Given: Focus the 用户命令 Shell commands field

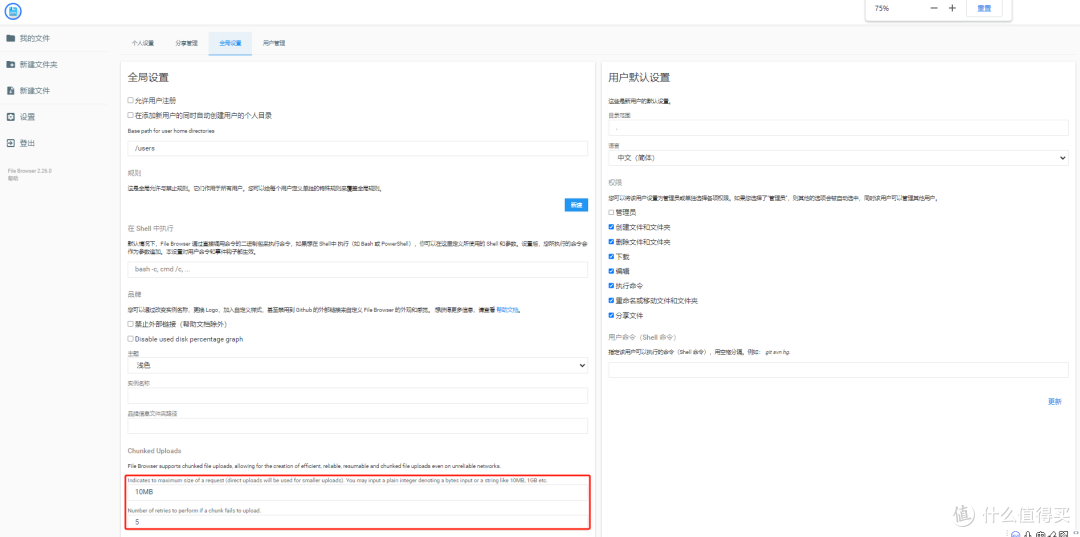Looking at the screenshot, I should click(838, 370).
